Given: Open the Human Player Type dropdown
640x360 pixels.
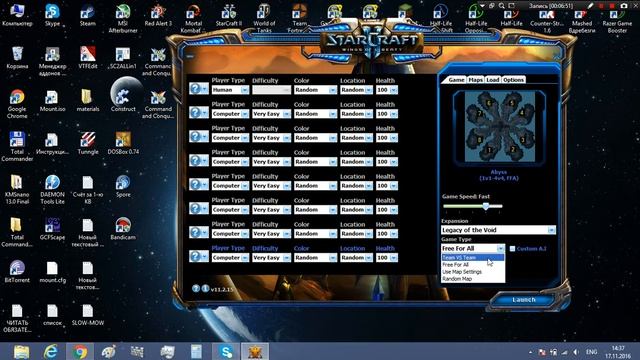Looking at the screenshot, I should tap(230, 90).
